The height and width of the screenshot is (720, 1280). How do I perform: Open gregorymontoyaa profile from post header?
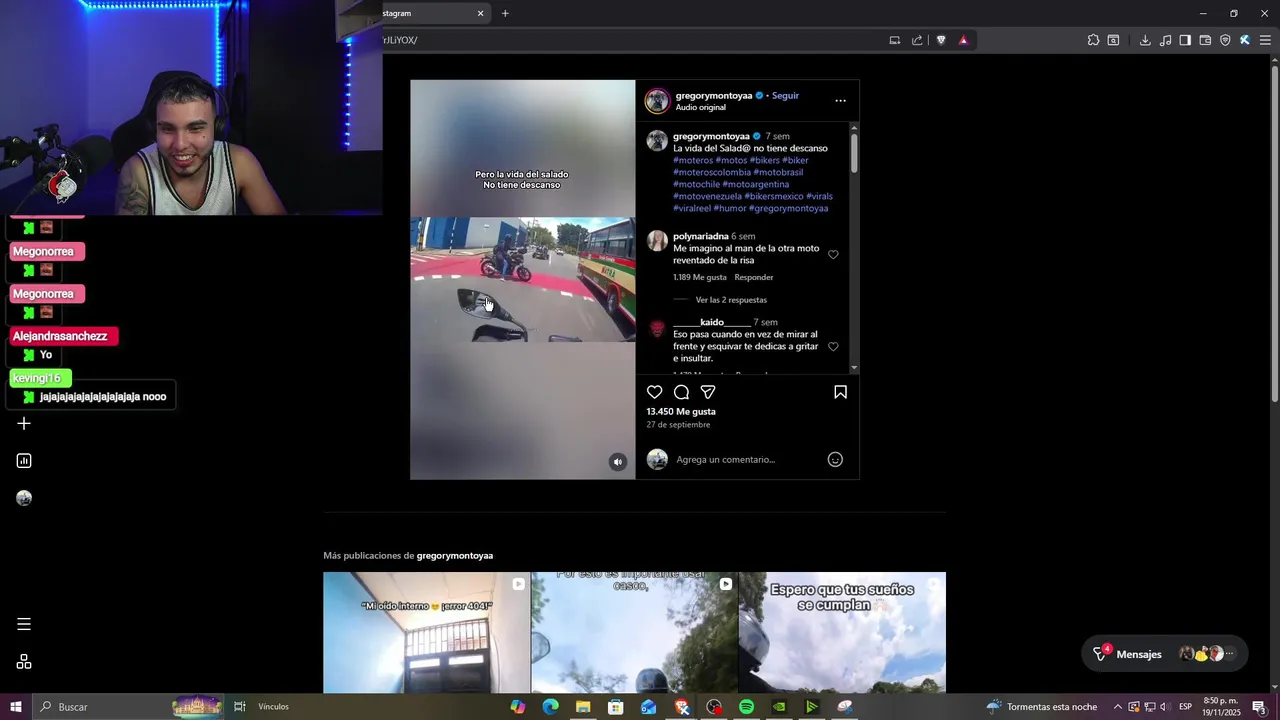pos(713,95)
